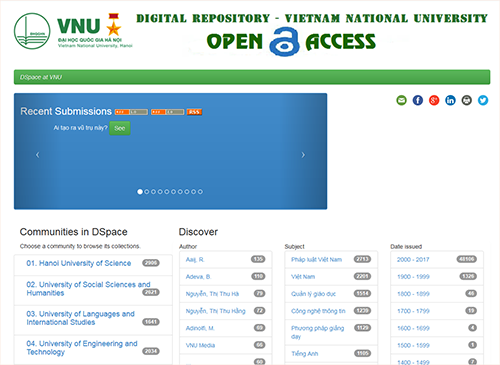
Task: Browse items dated 2000 - 2017
Action: click(413, 260)
